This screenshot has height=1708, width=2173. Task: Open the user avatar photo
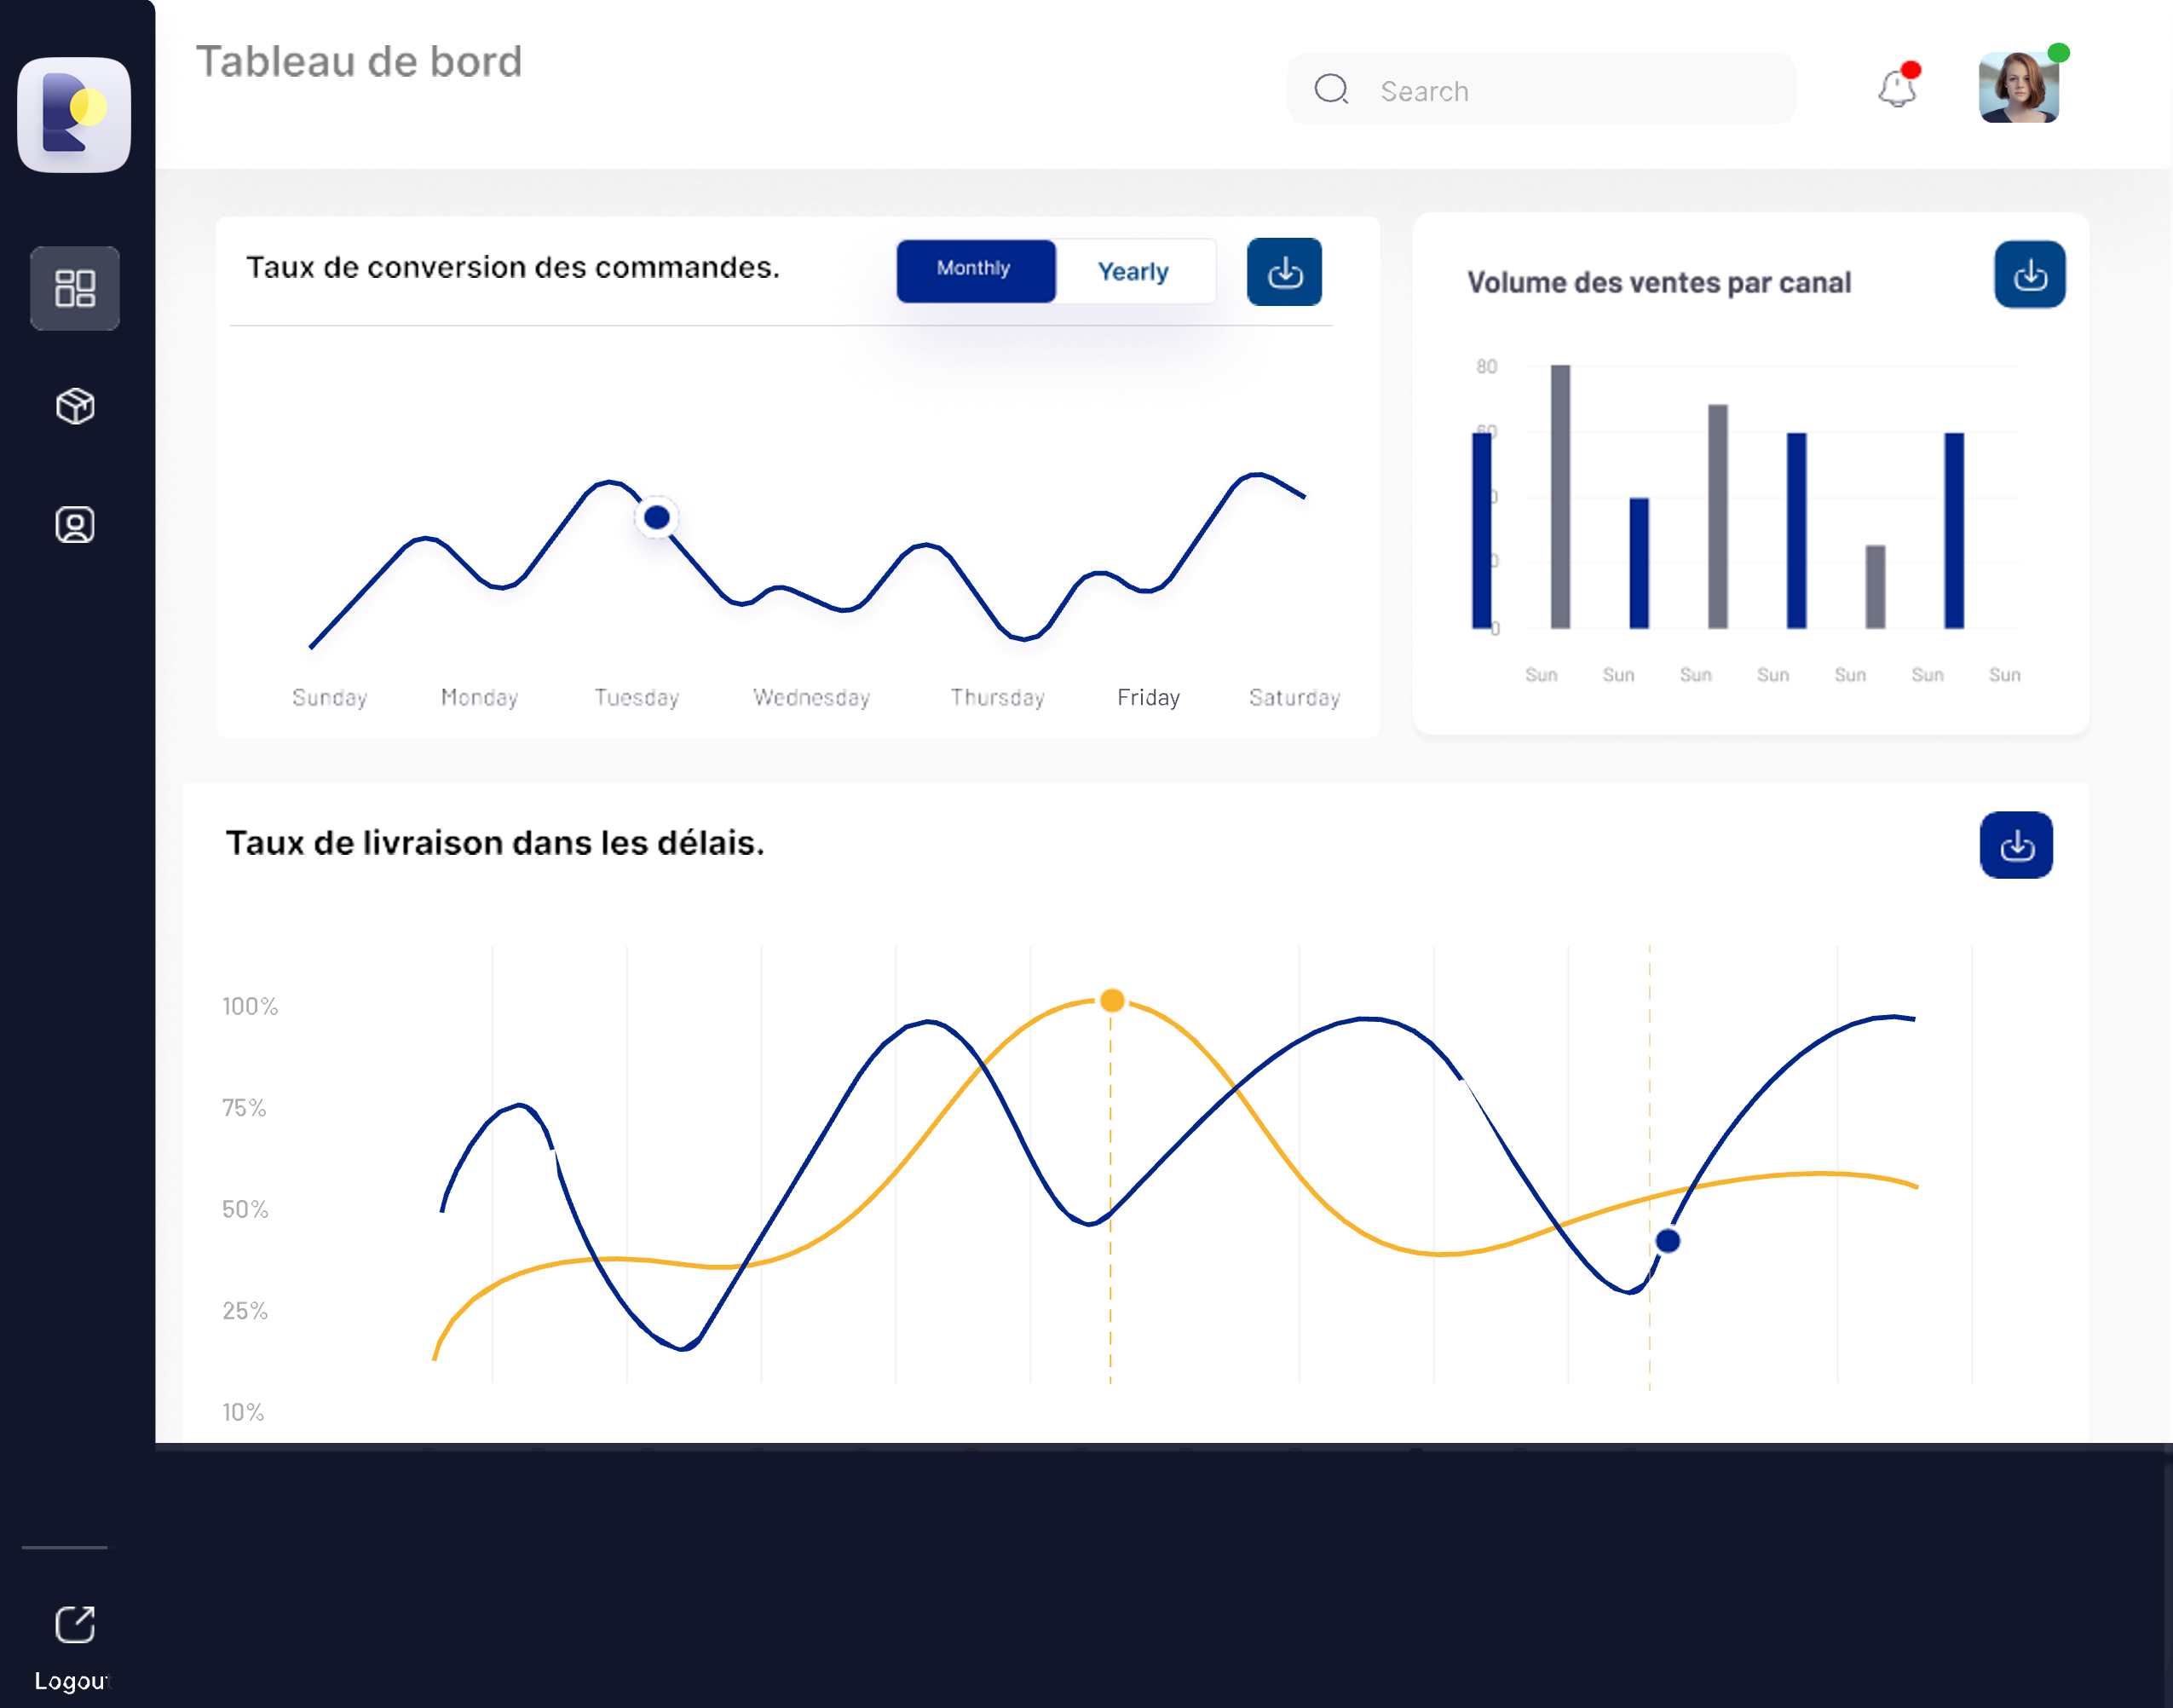[x=2019, y=88]
